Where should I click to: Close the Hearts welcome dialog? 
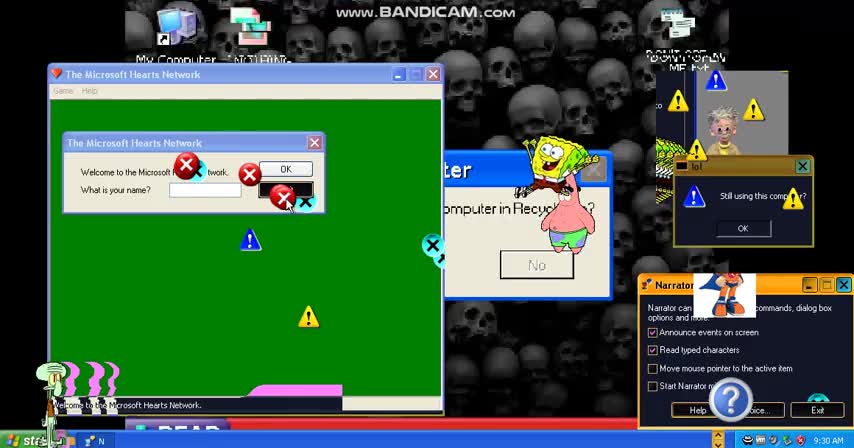pos(314,143)
